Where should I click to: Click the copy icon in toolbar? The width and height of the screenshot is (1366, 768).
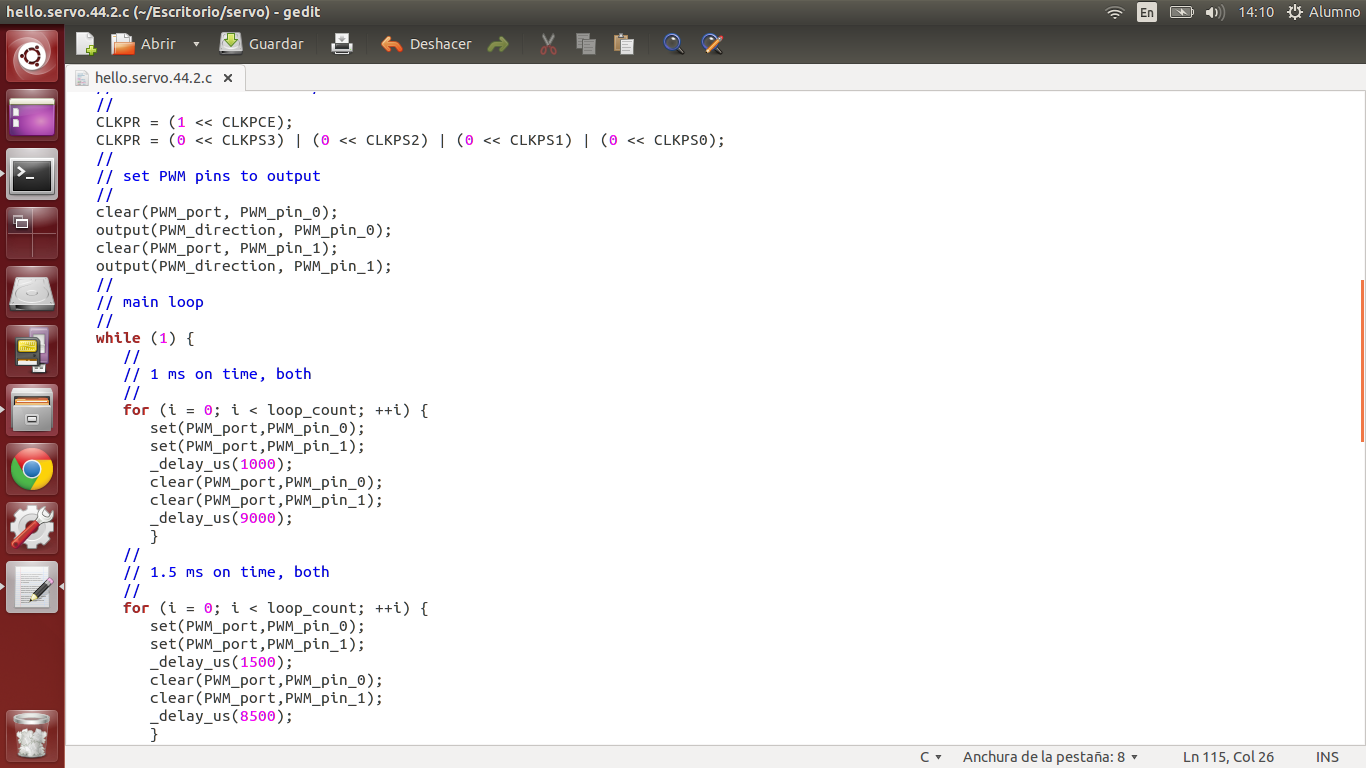pos(586,44)
